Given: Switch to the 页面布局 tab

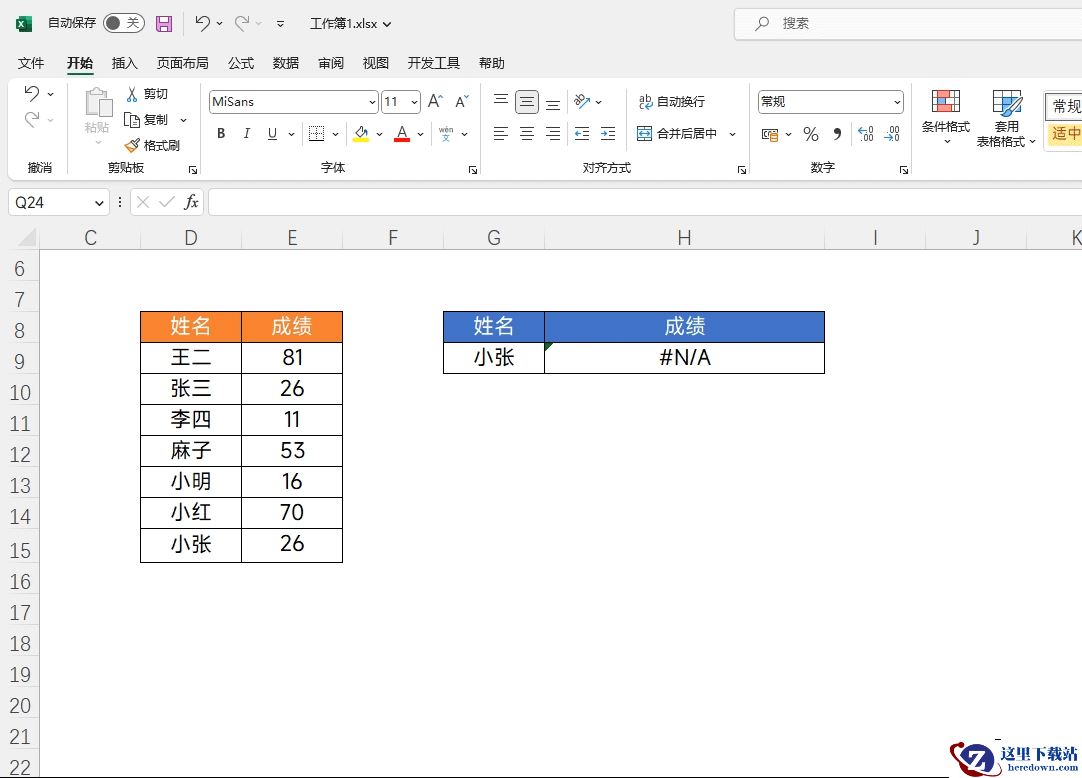Looking at the screenshot, I should coord(182,63).
